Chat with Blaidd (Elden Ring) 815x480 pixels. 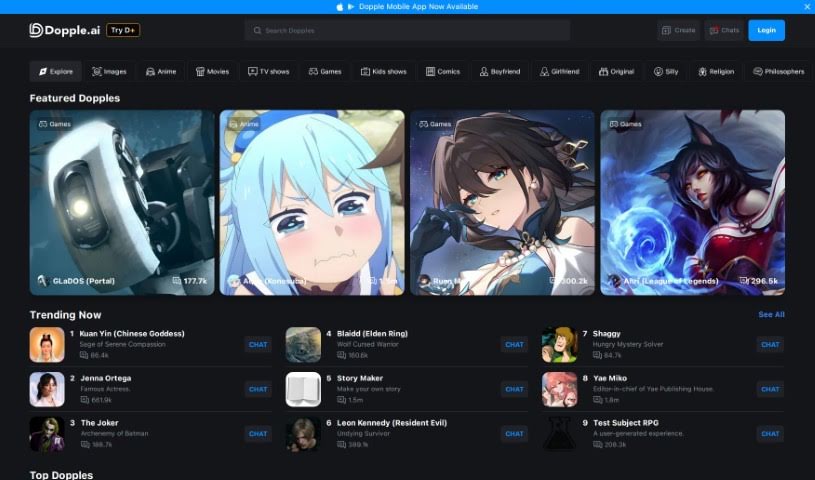coord(514,345)
